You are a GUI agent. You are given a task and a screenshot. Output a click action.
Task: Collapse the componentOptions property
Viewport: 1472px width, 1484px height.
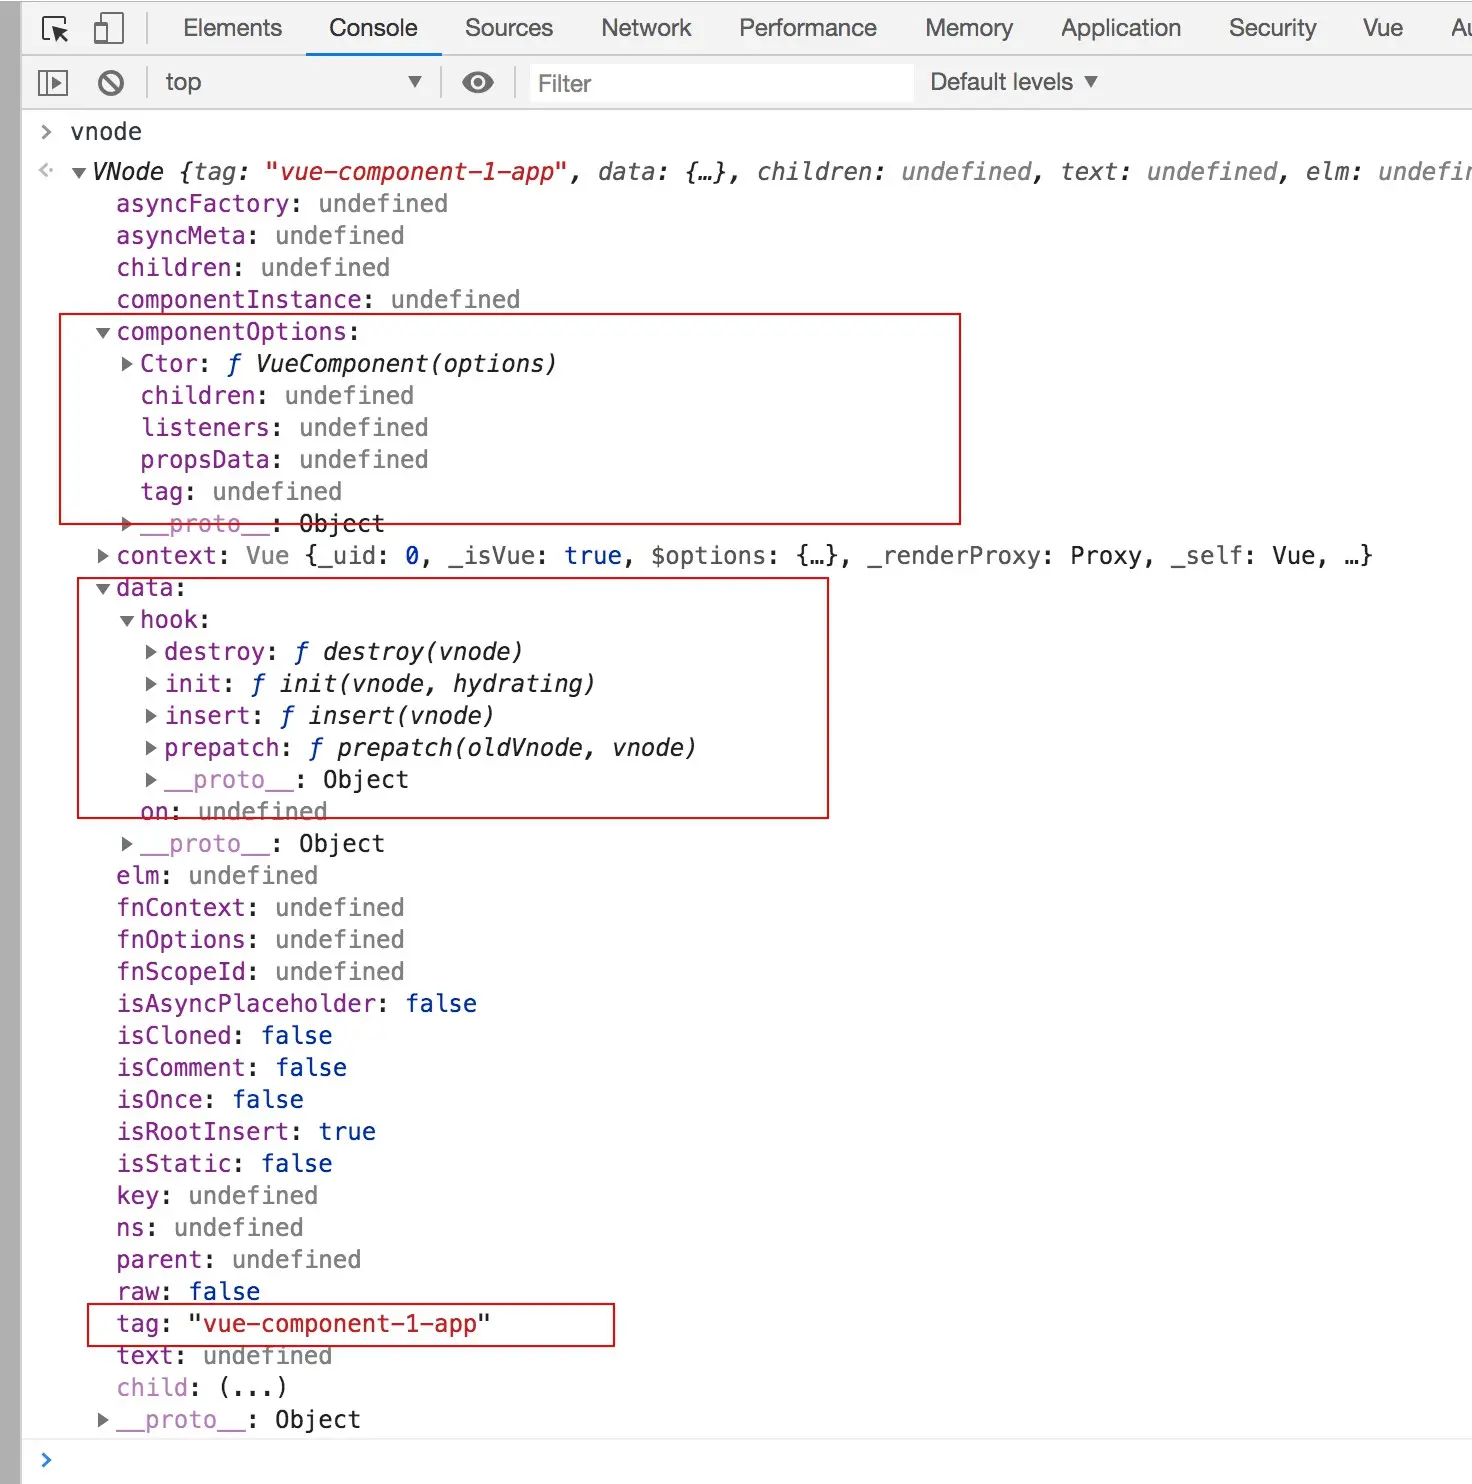pyautogui.click(x=103, y=333)
